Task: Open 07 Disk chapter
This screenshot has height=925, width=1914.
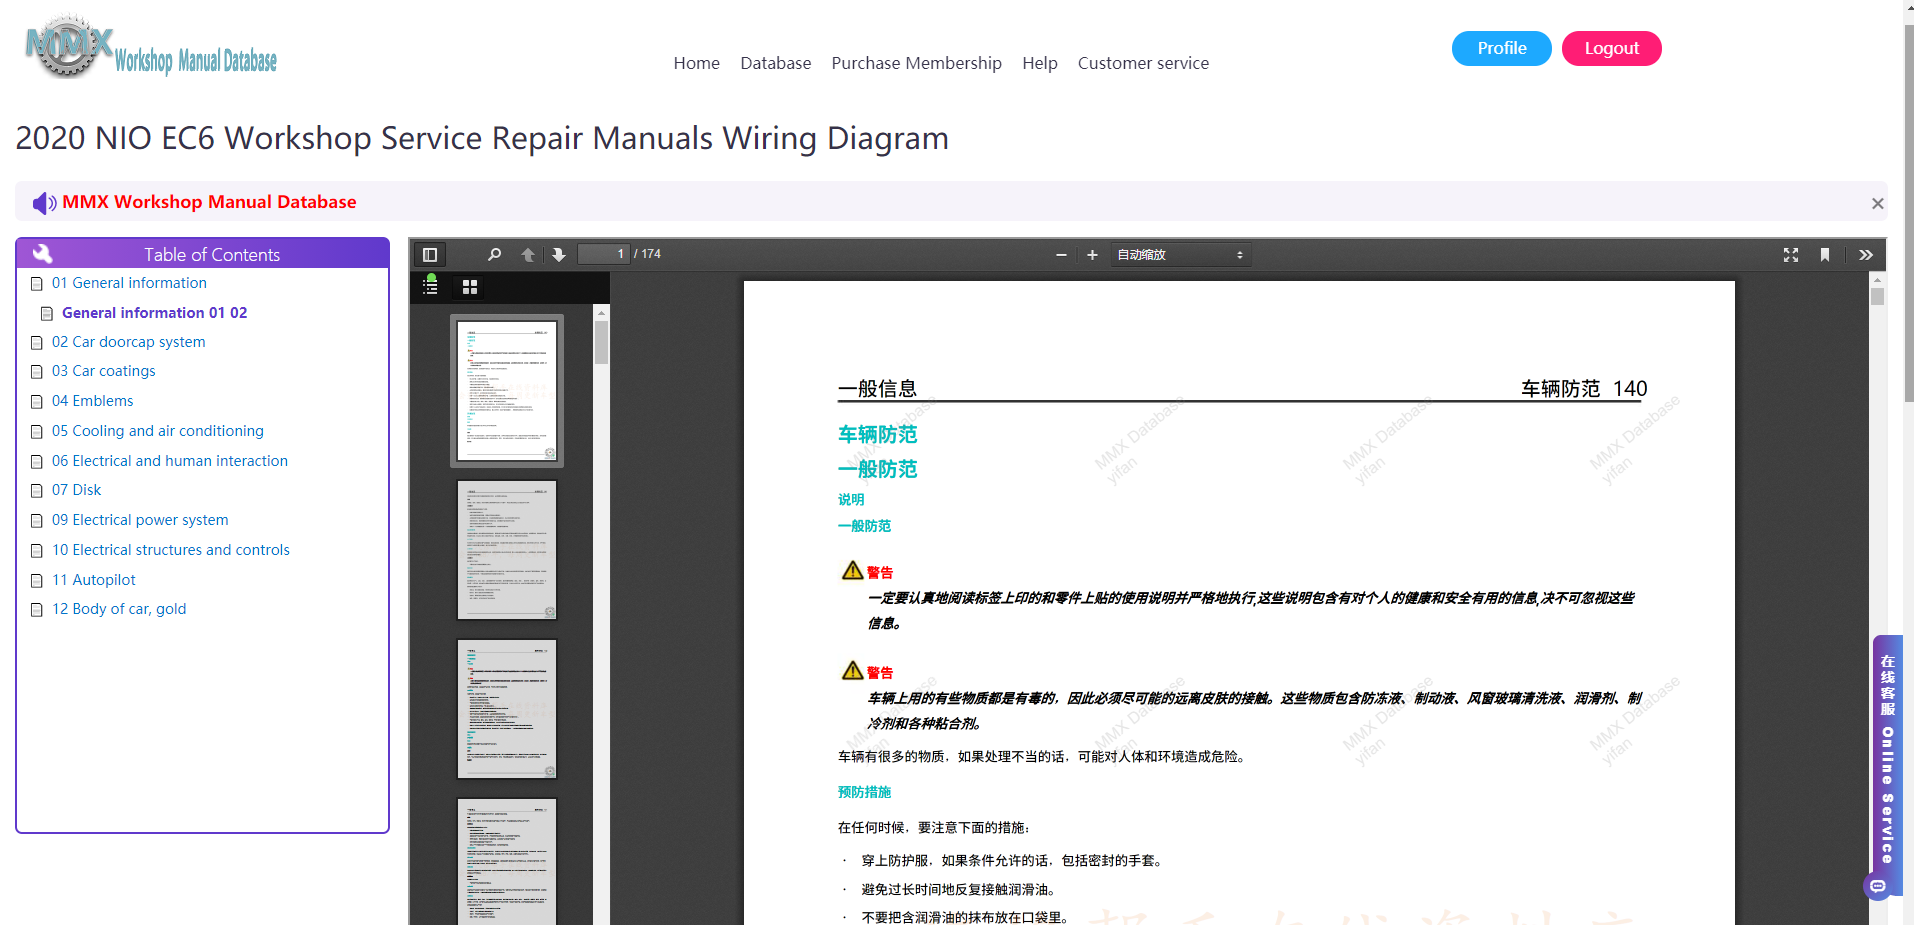Action: coord(76,490)
